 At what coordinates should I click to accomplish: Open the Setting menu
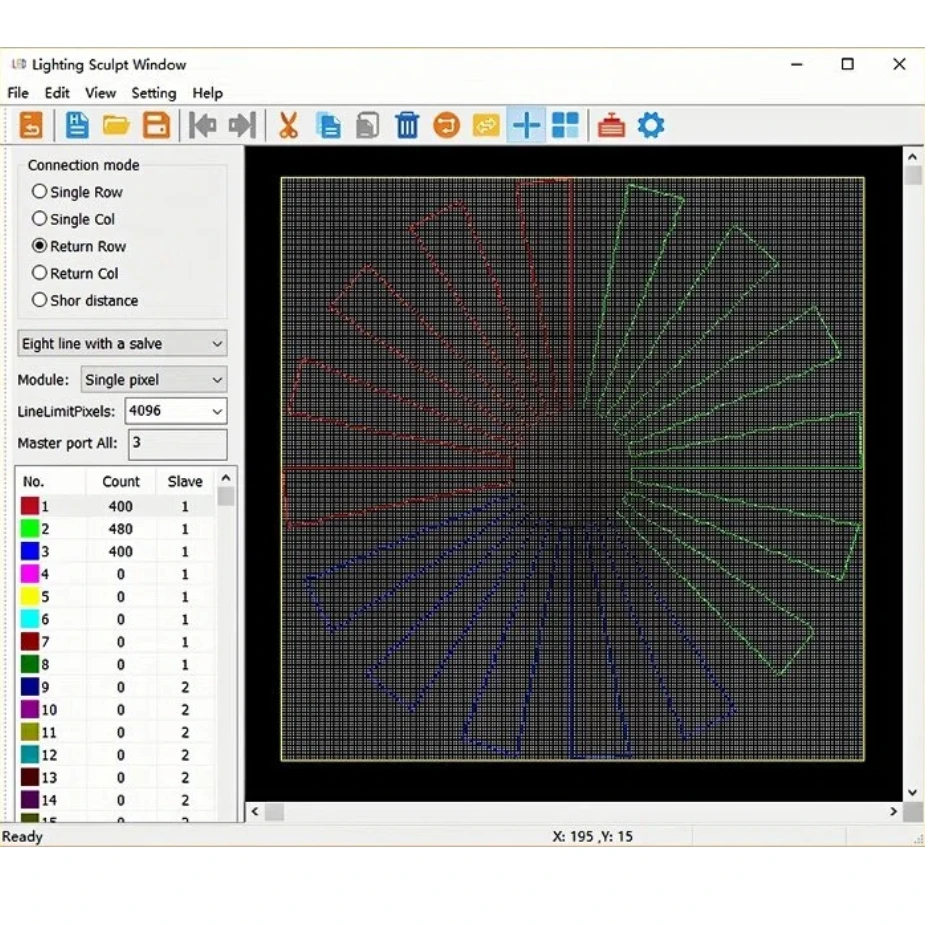153,93
